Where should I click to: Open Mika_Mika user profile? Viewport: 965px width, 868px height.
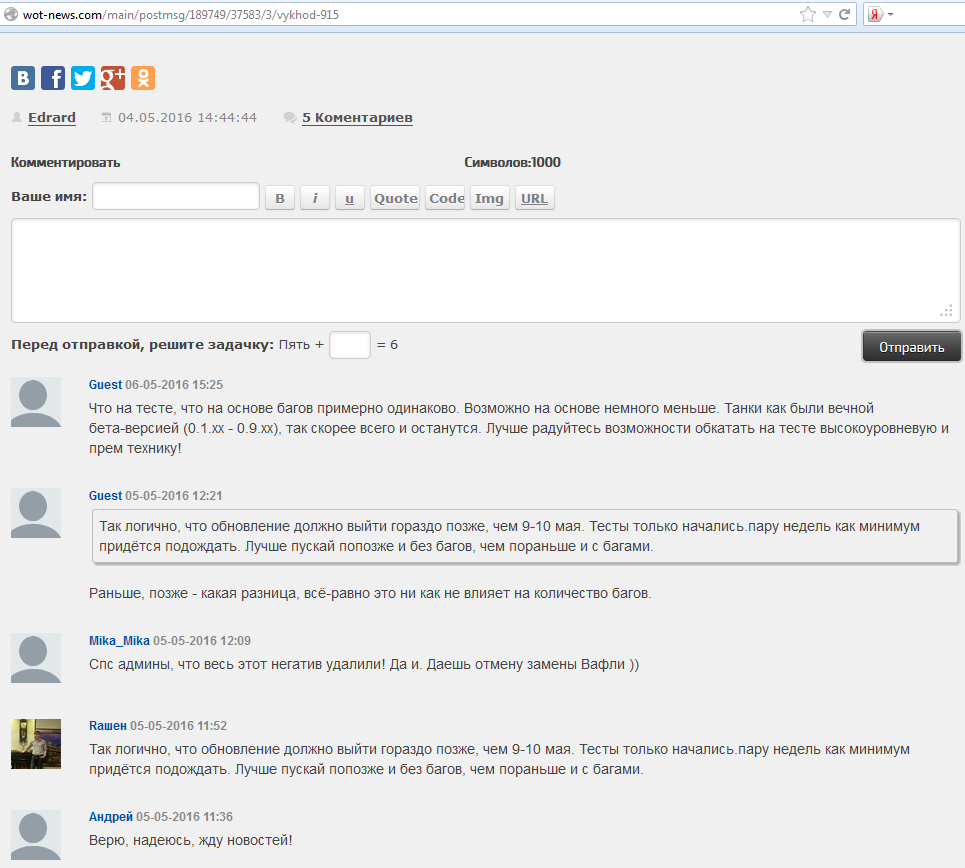coord(119,641)
